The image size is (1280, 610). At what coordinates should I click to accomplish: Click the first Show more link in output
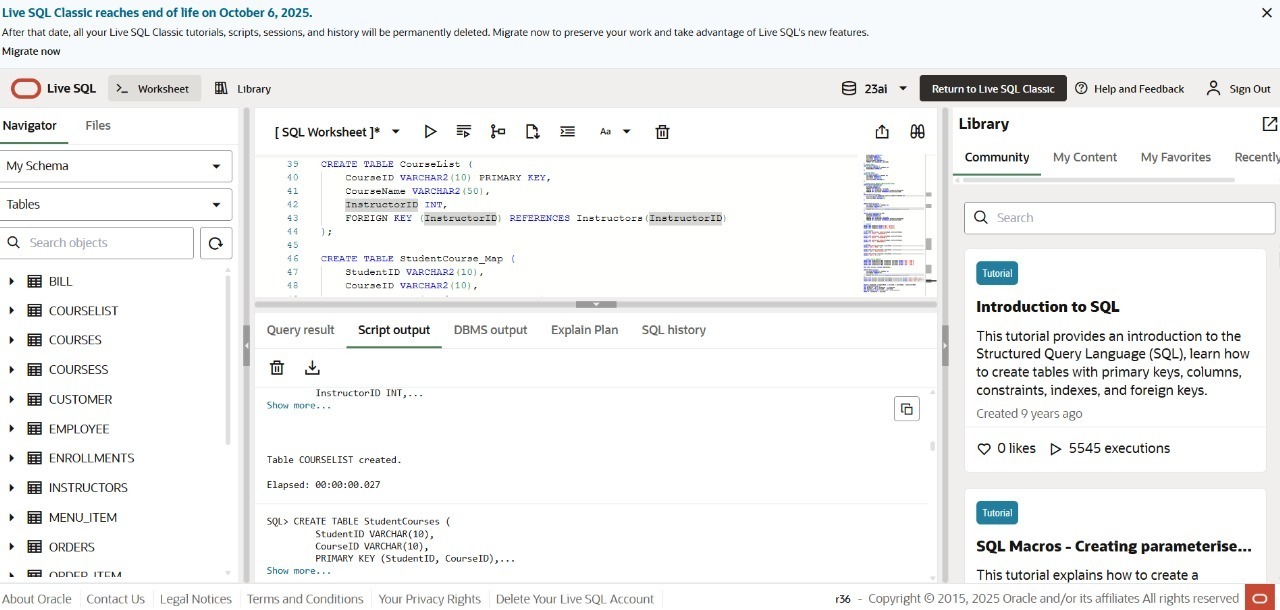(298, 405)
